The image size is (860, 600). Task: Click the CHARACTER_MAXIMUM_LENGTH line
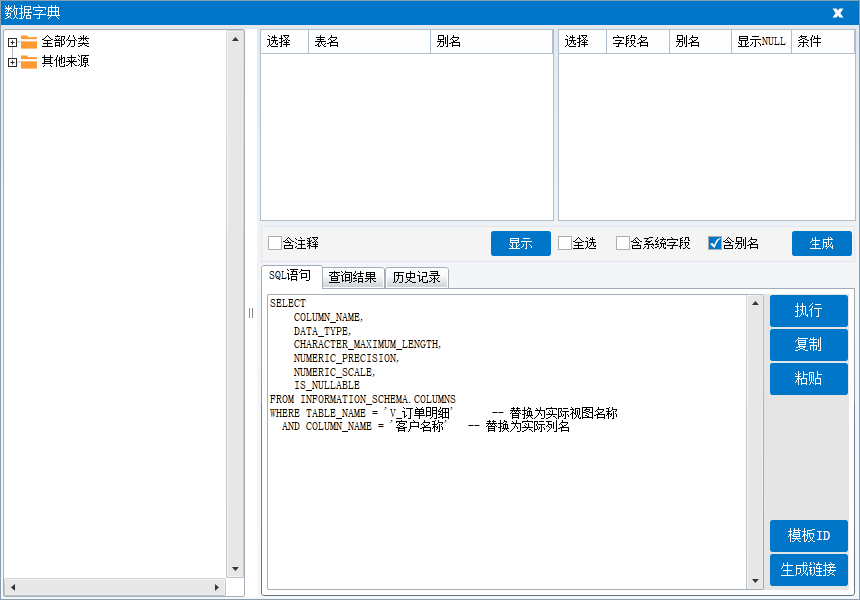pyautogui.click(x=367, y=344)
